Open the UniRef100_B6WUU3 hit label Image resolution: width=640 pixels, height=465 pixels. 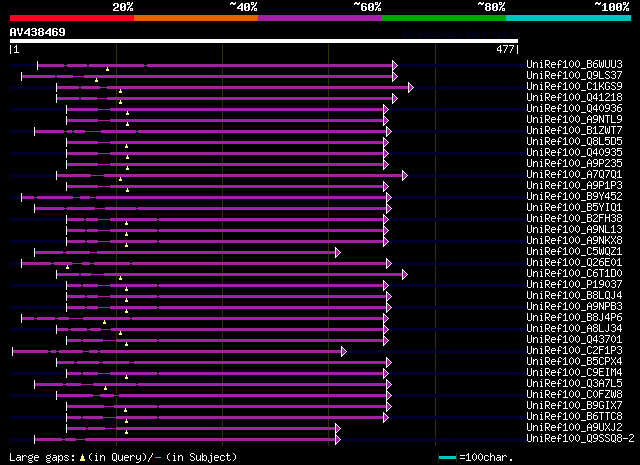tap(574, 65)
